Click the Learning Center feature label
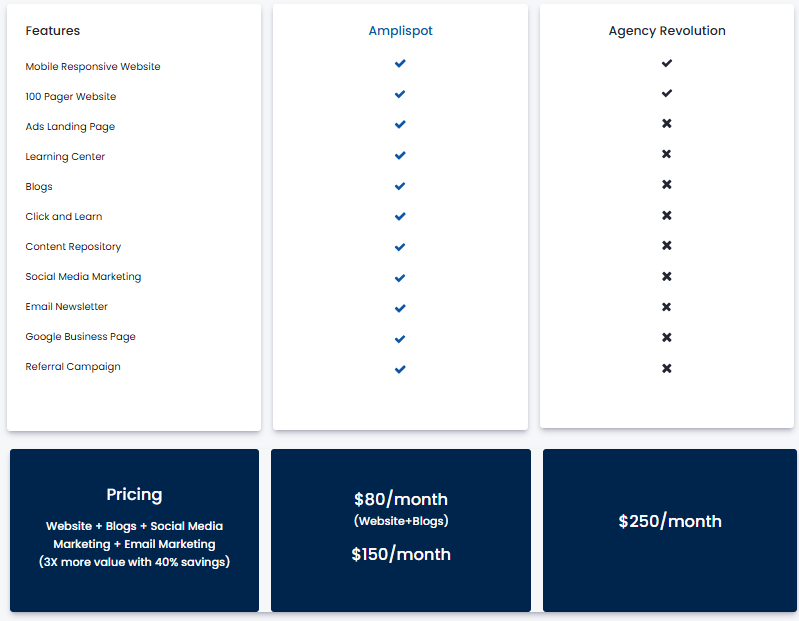 (65, 156)
